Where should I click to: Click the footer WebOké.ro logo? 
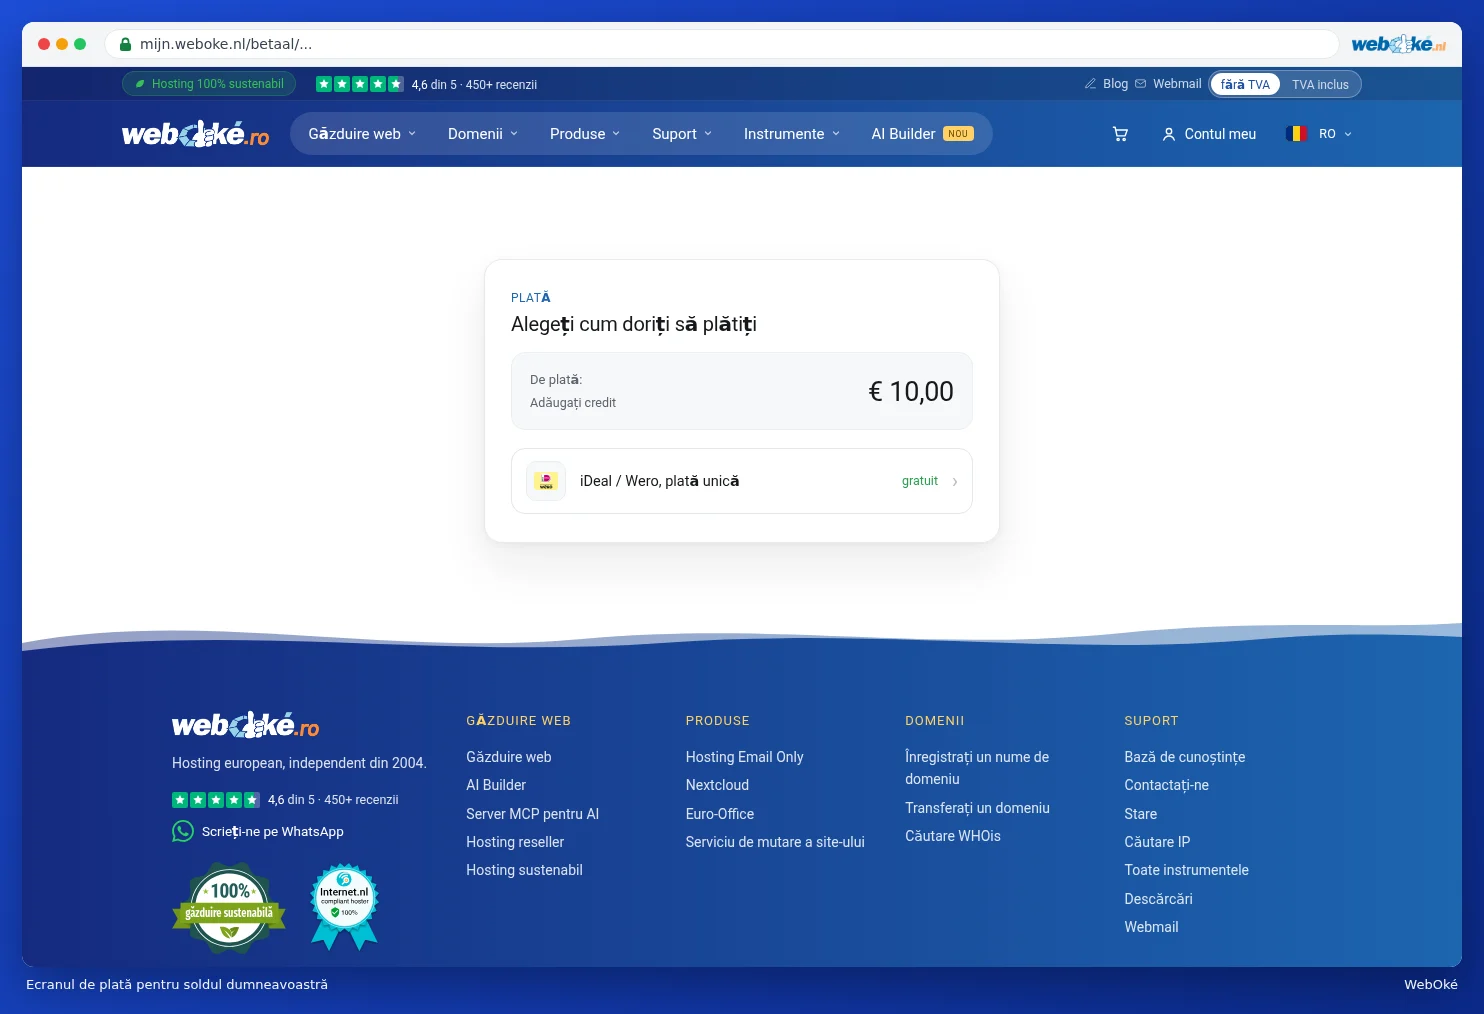[246, 725]
